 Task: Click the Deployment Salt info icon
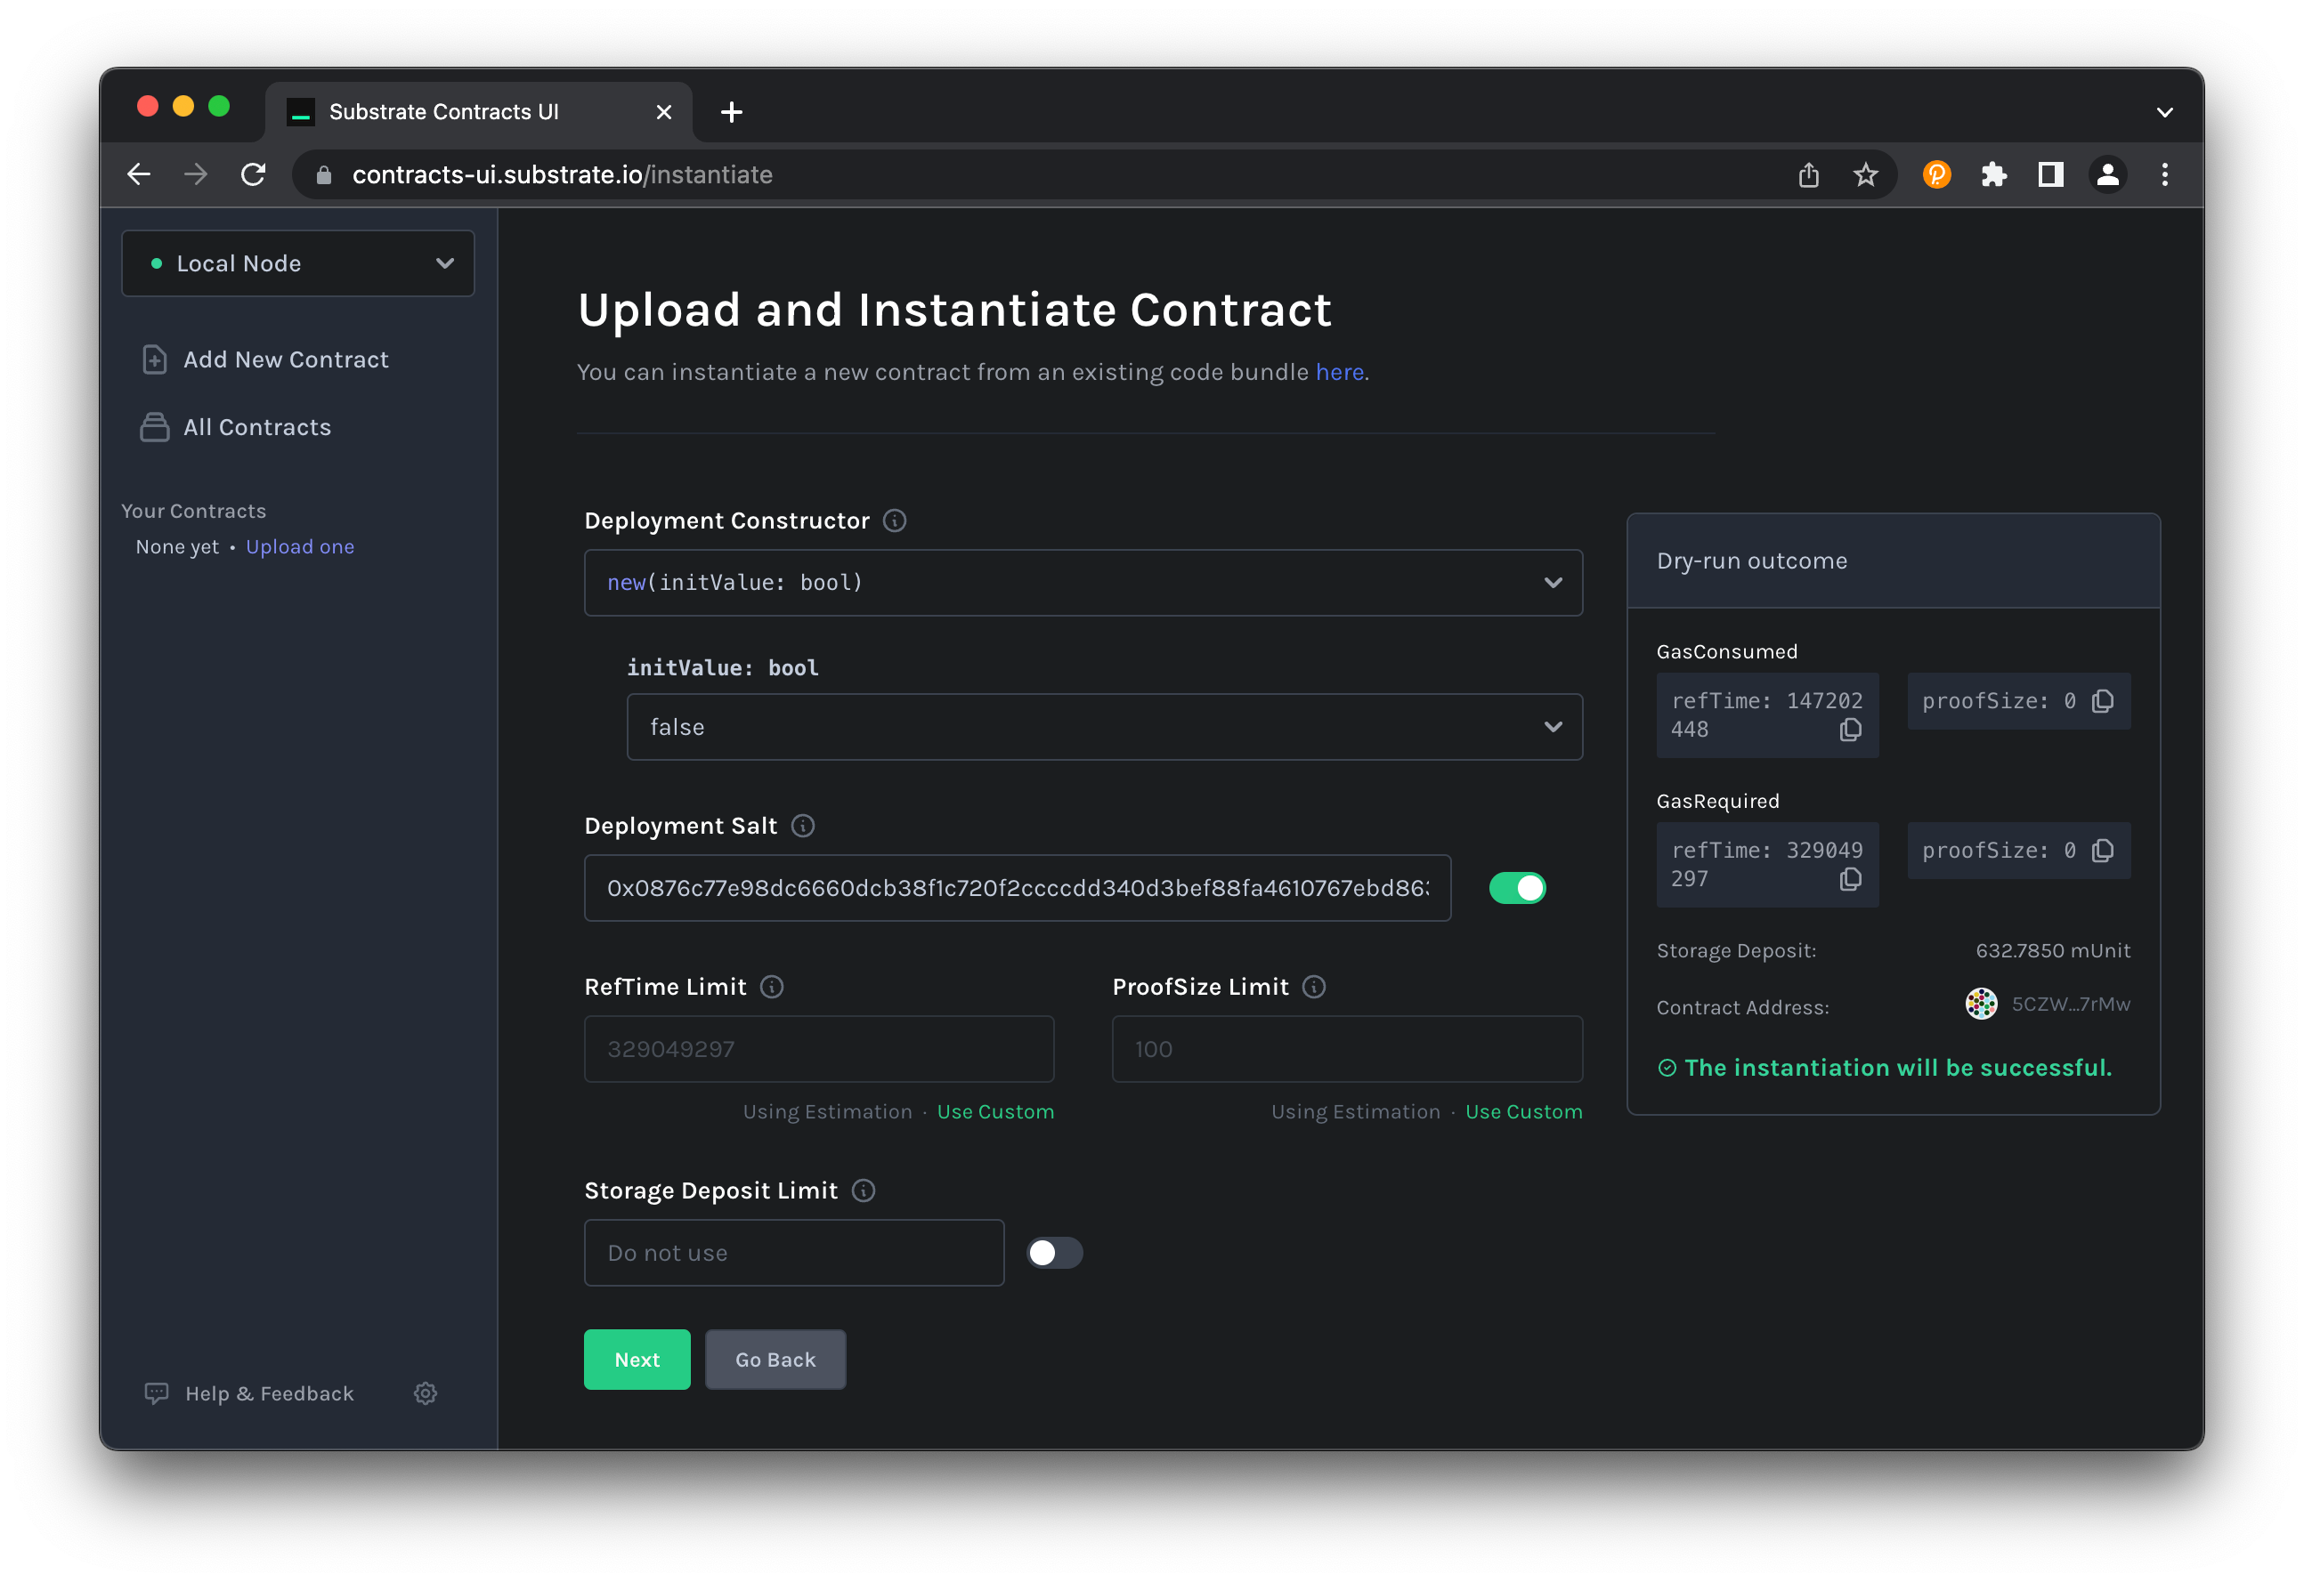click(802, 825)
